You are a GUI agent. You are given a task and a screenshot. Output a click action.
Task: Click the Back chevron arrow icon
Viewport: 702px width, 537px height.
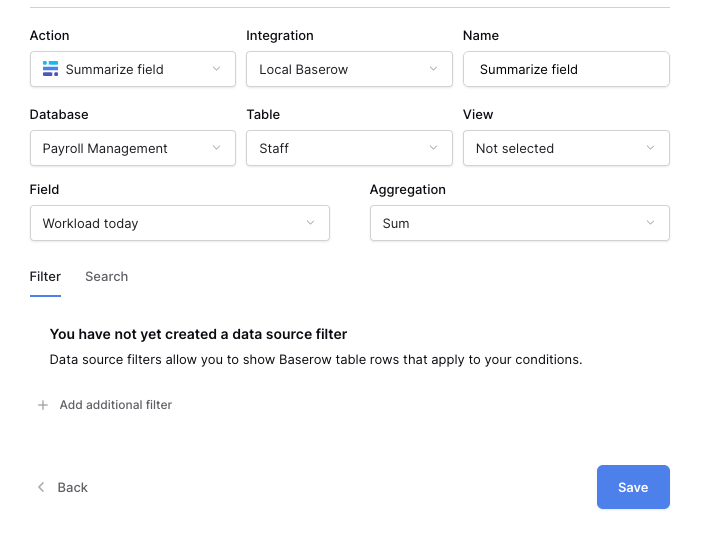[x=41, y=487]
